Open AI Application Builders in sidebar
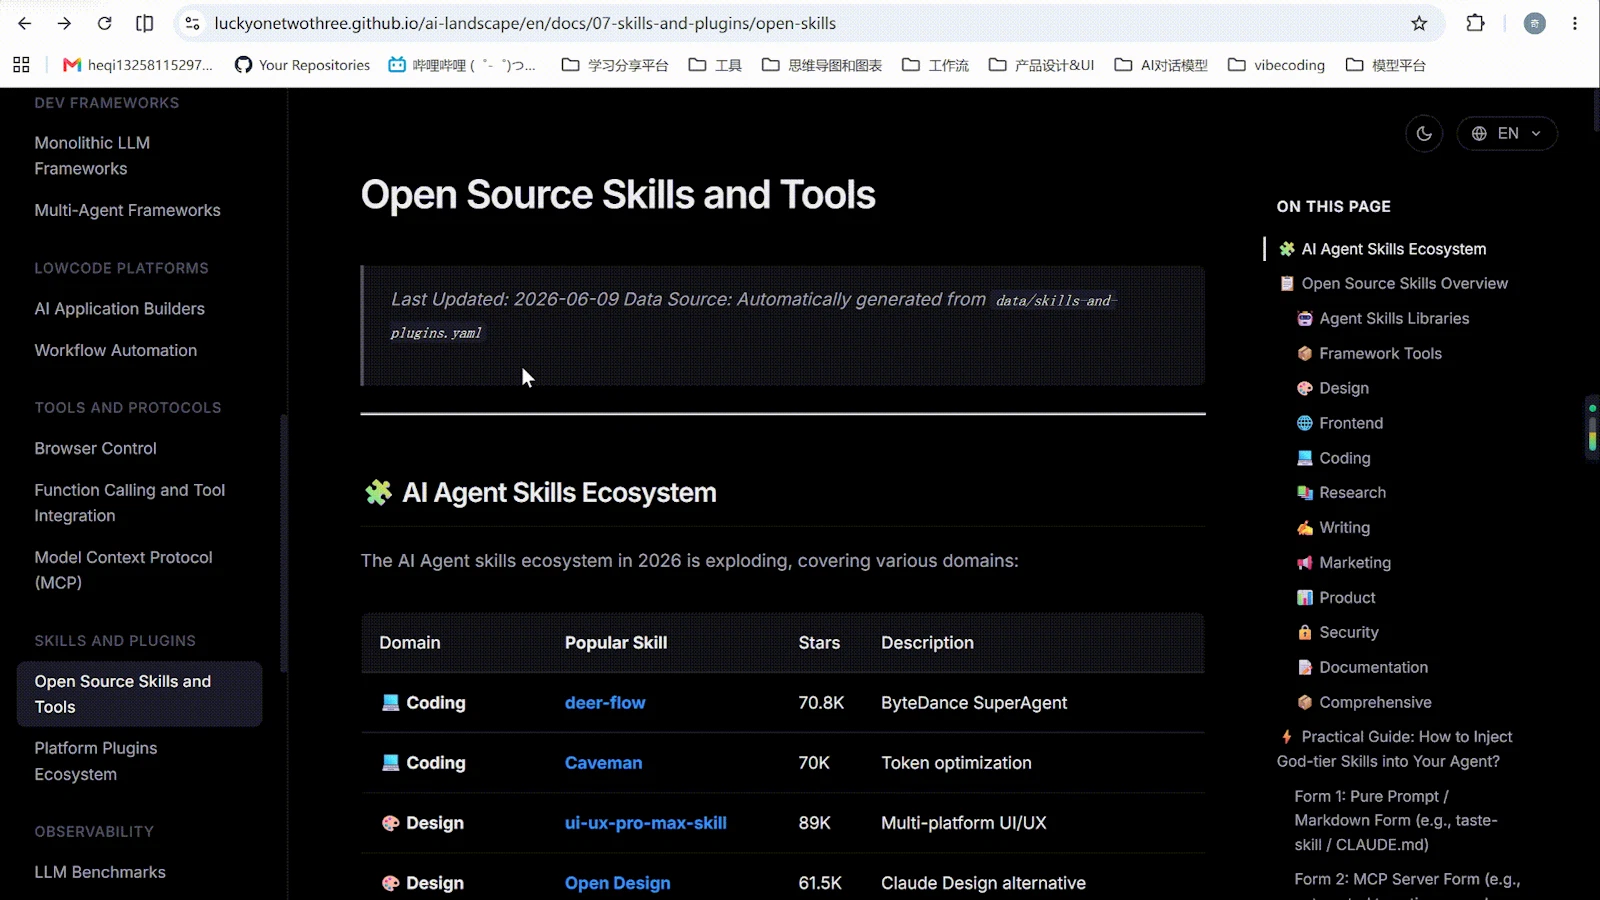 point(120,309)
